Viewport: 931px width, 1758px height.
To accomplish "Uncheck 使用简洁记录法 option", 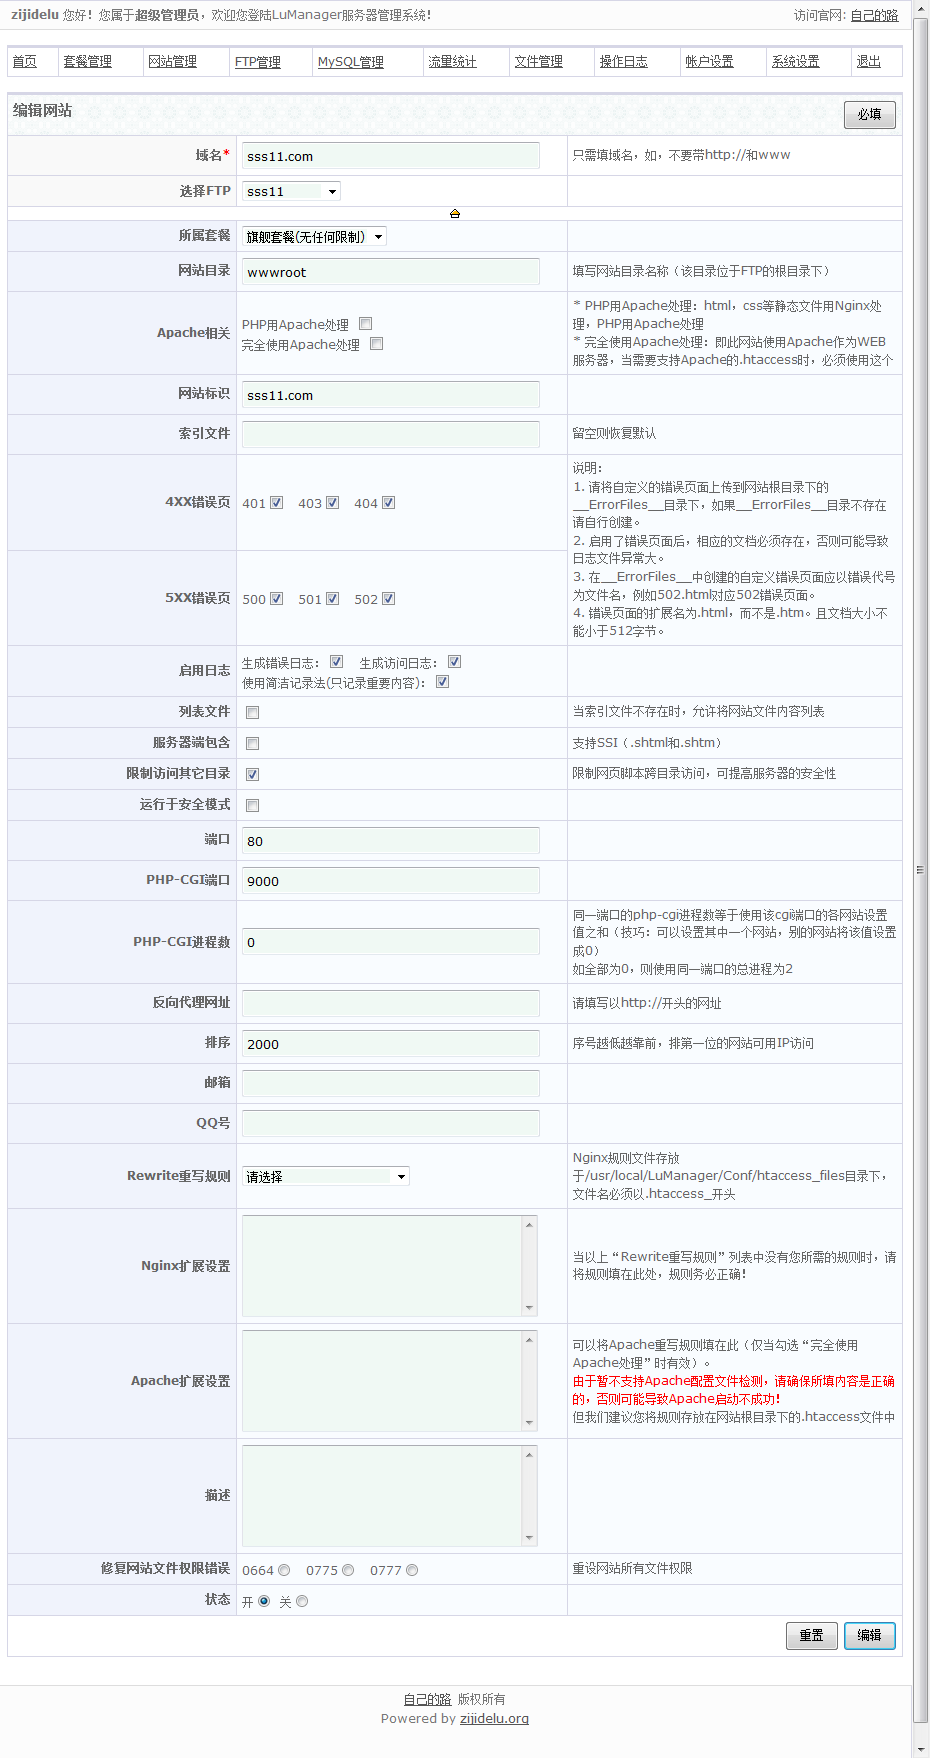I will click(x=443, y=682).
